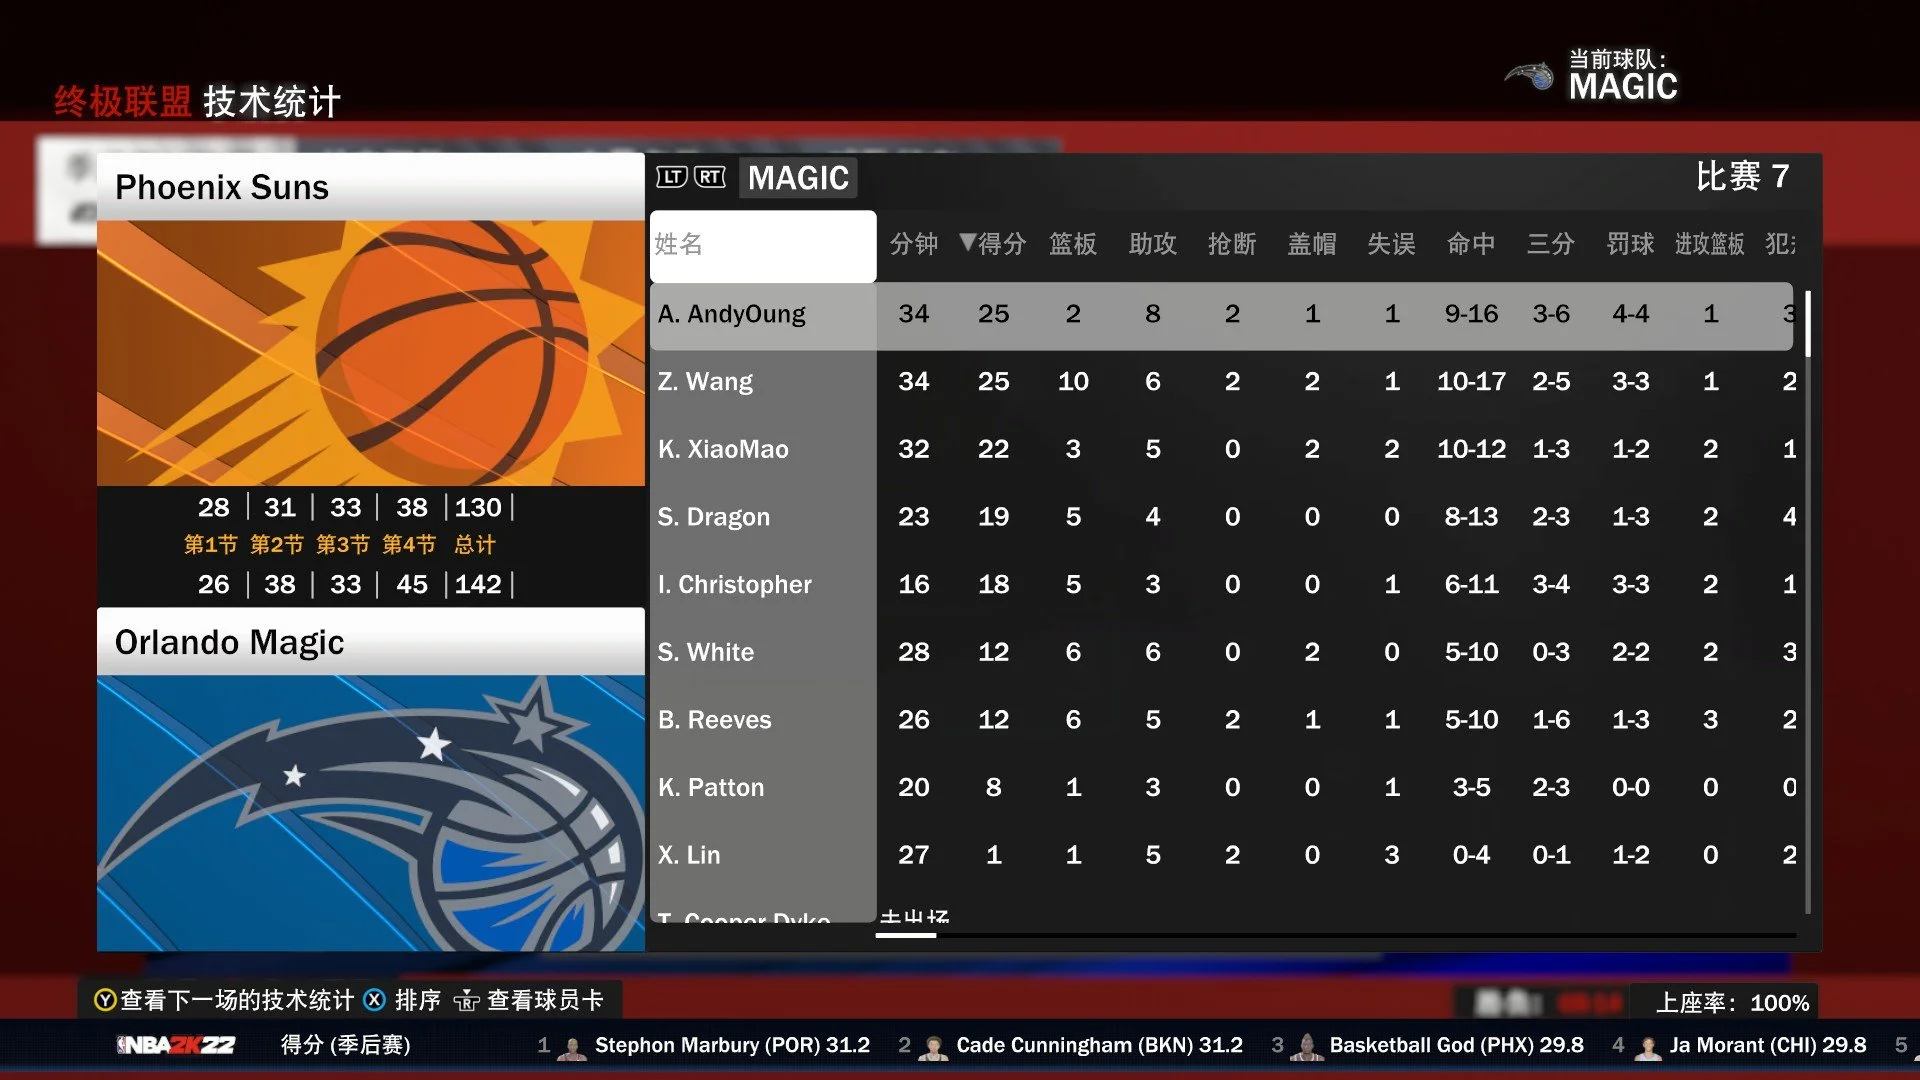Viewport: 1920px width, 1080px height.
Task: Switch to the MAGIC team tab
Action: tap(798, 178)
